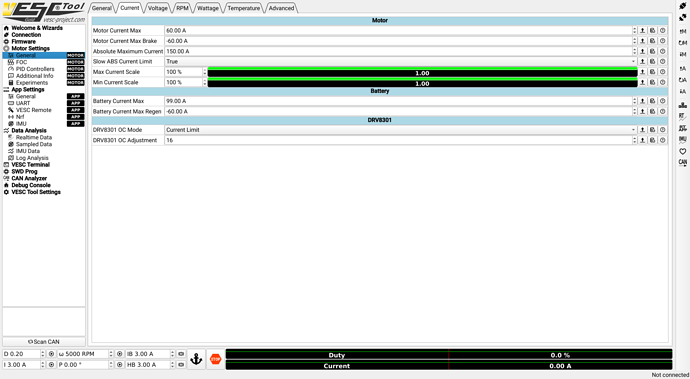The width and height of the screenshot is (690, 379).
Task: Click the heartbeat heart icon
Action: [683, 151]
